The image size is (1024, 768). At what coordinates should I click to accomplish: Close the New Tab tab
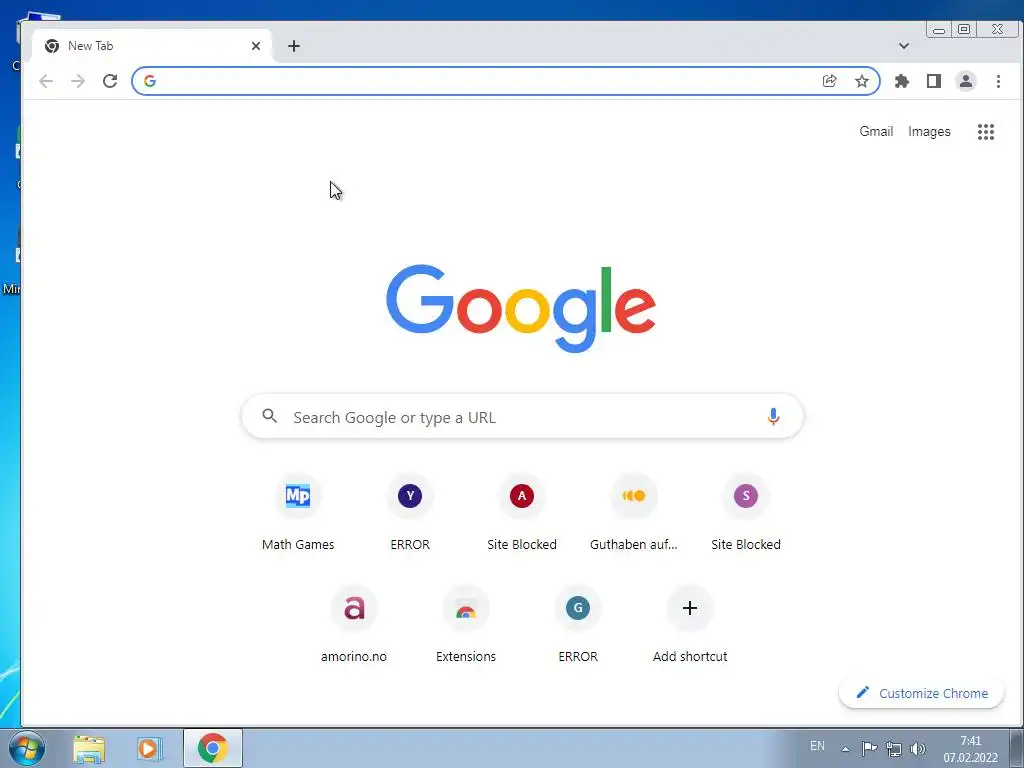click(x=256, y=46)
